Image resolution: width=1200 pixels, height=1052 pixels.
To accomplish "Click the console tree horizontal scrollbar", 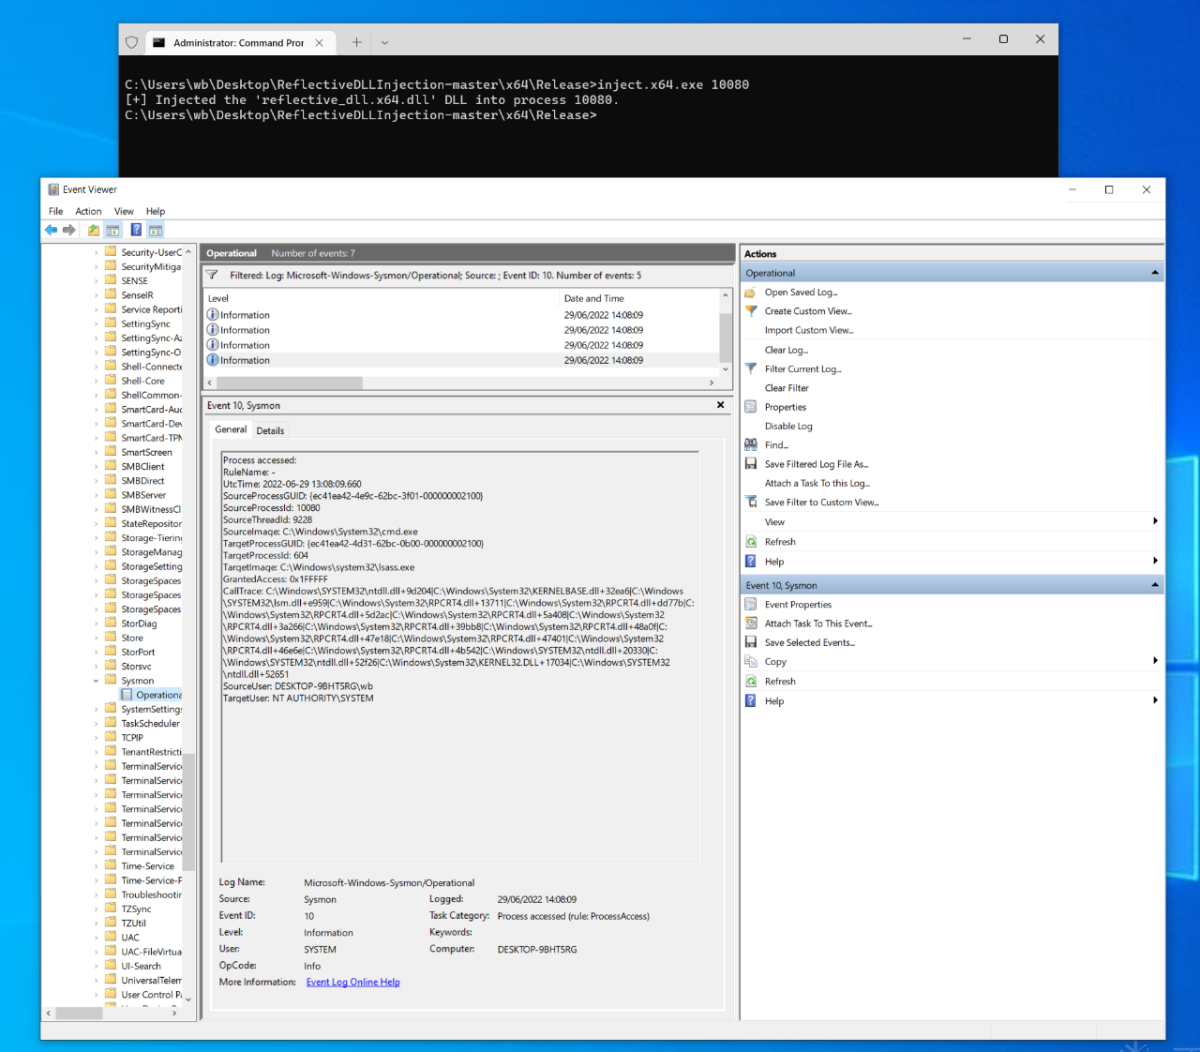I will tap(78, 1013).
